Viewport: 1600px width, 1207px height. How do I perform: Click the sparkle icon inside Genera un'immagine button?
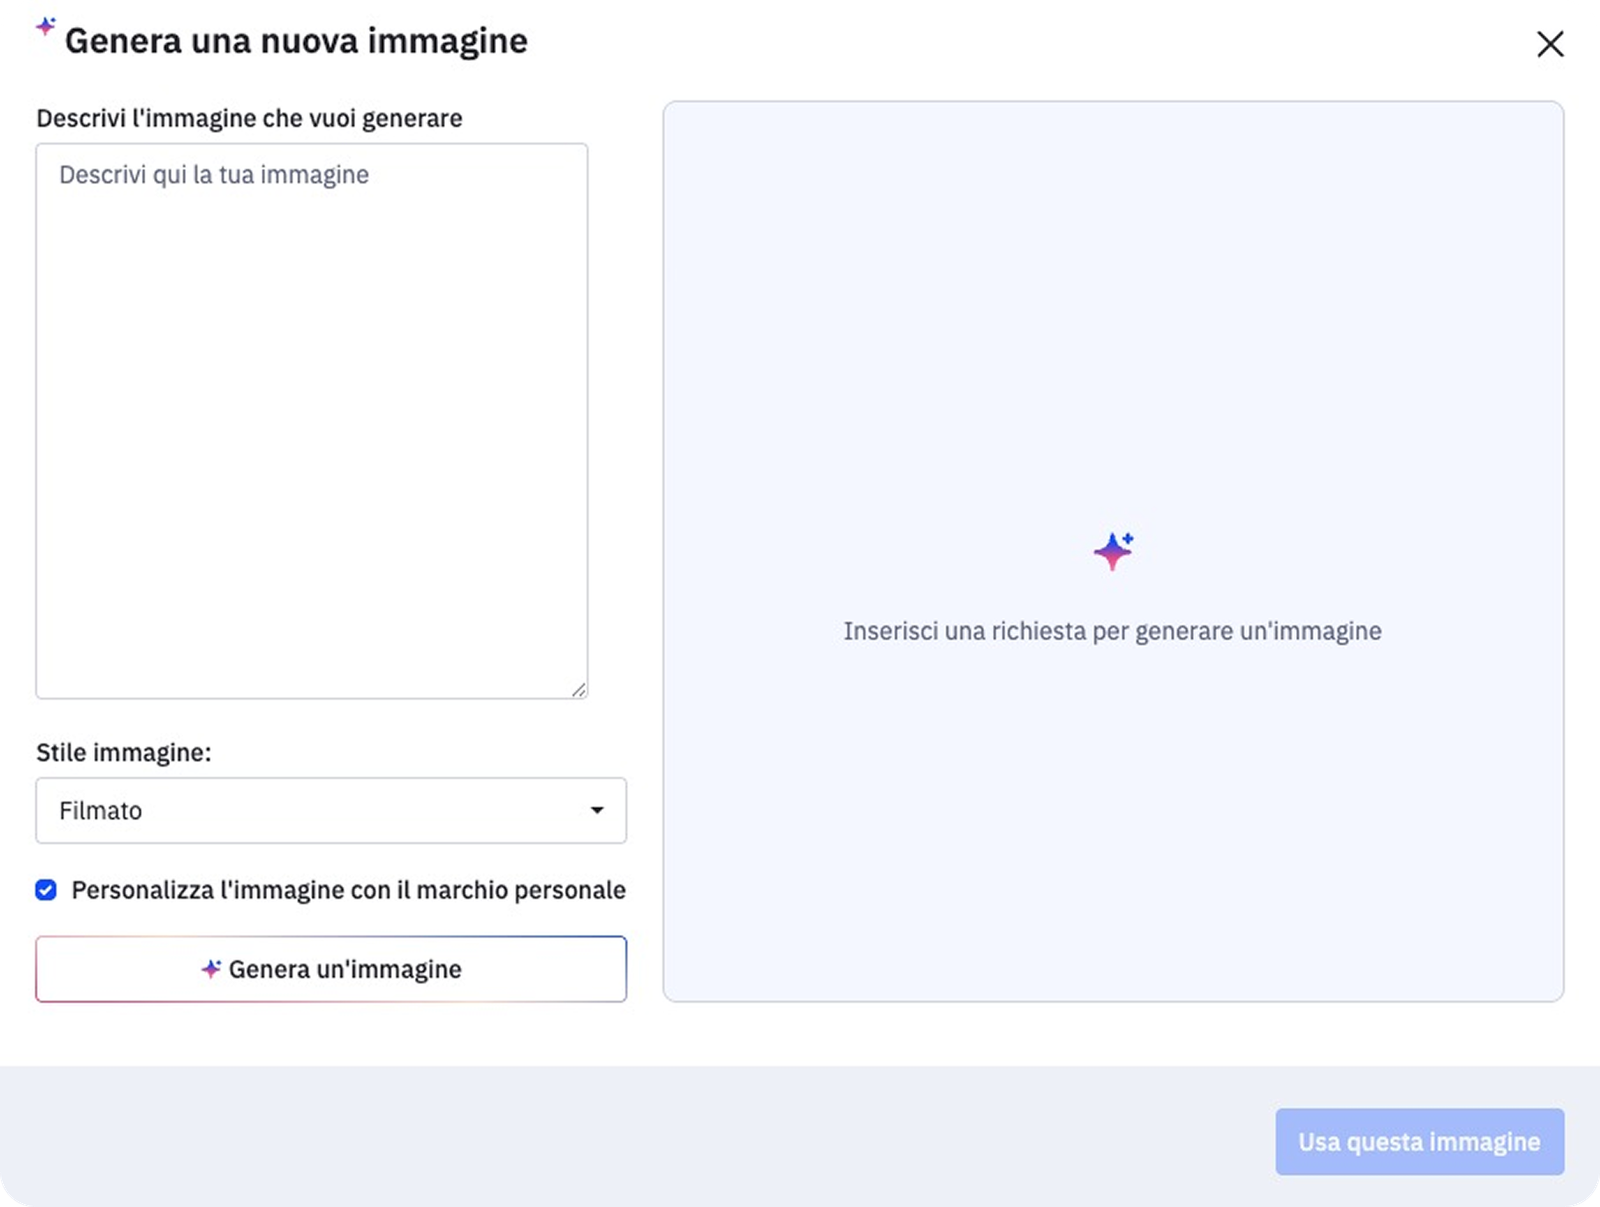pyautogui.click(x=211, y=969)
